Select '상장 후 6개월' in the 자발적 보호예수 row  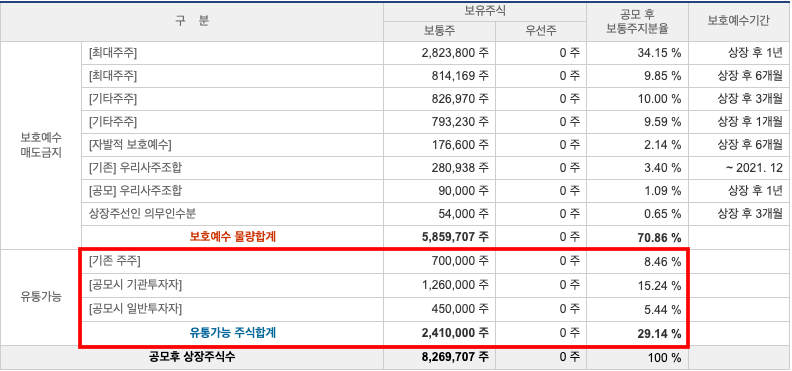click(750, 145)
